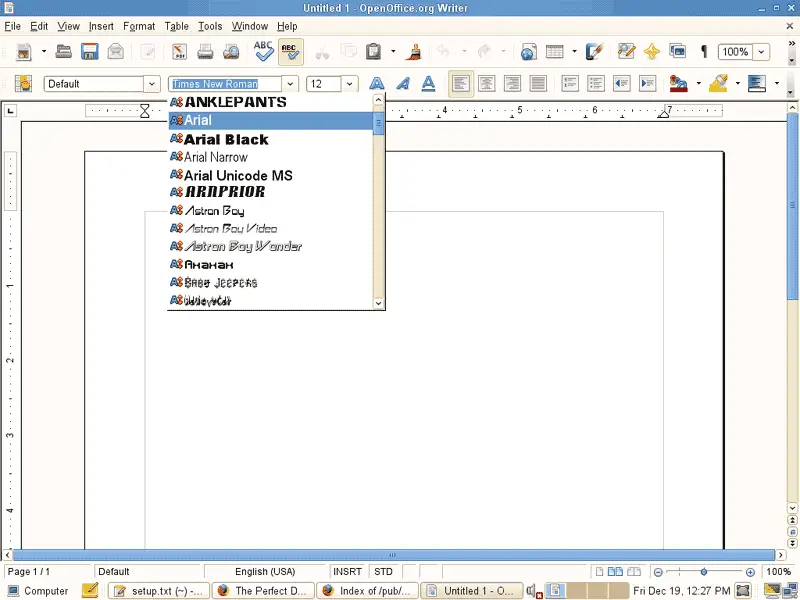Viewport: 800px width, 600px height.
Task: Open the Format menu
Action: 139,26
